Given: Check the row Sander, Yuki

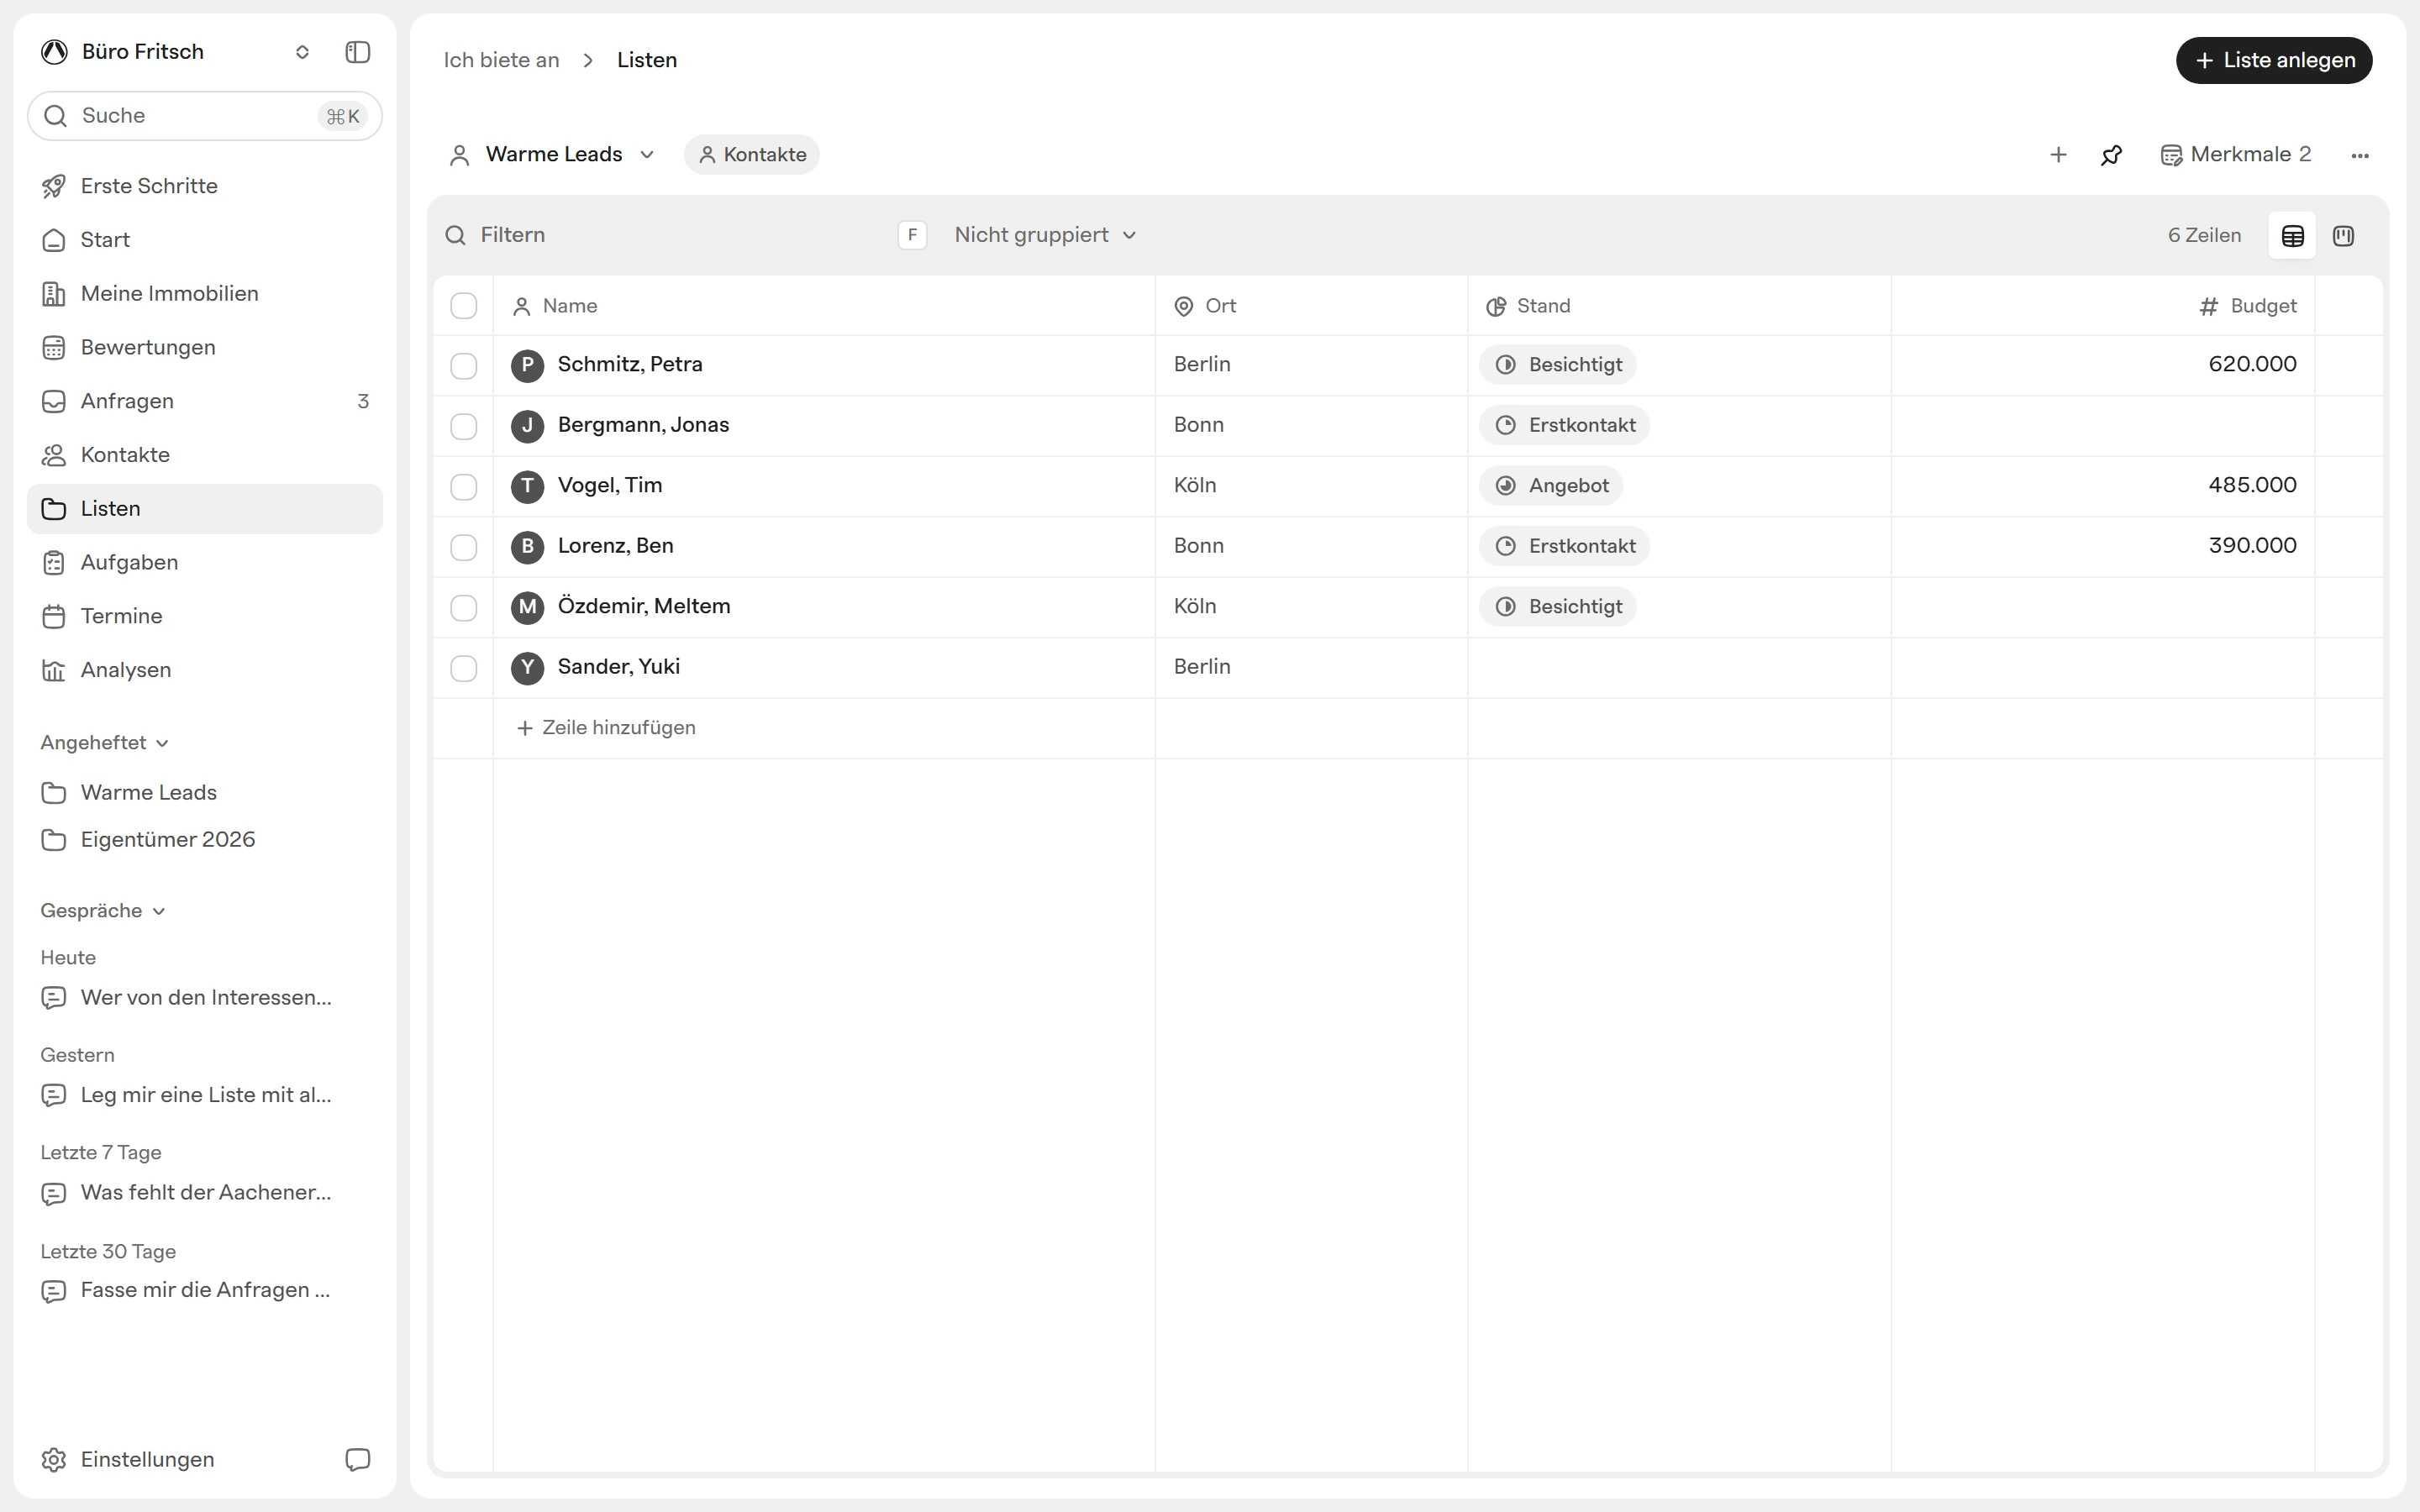Looking at the screenshot, I should [463, 668].
